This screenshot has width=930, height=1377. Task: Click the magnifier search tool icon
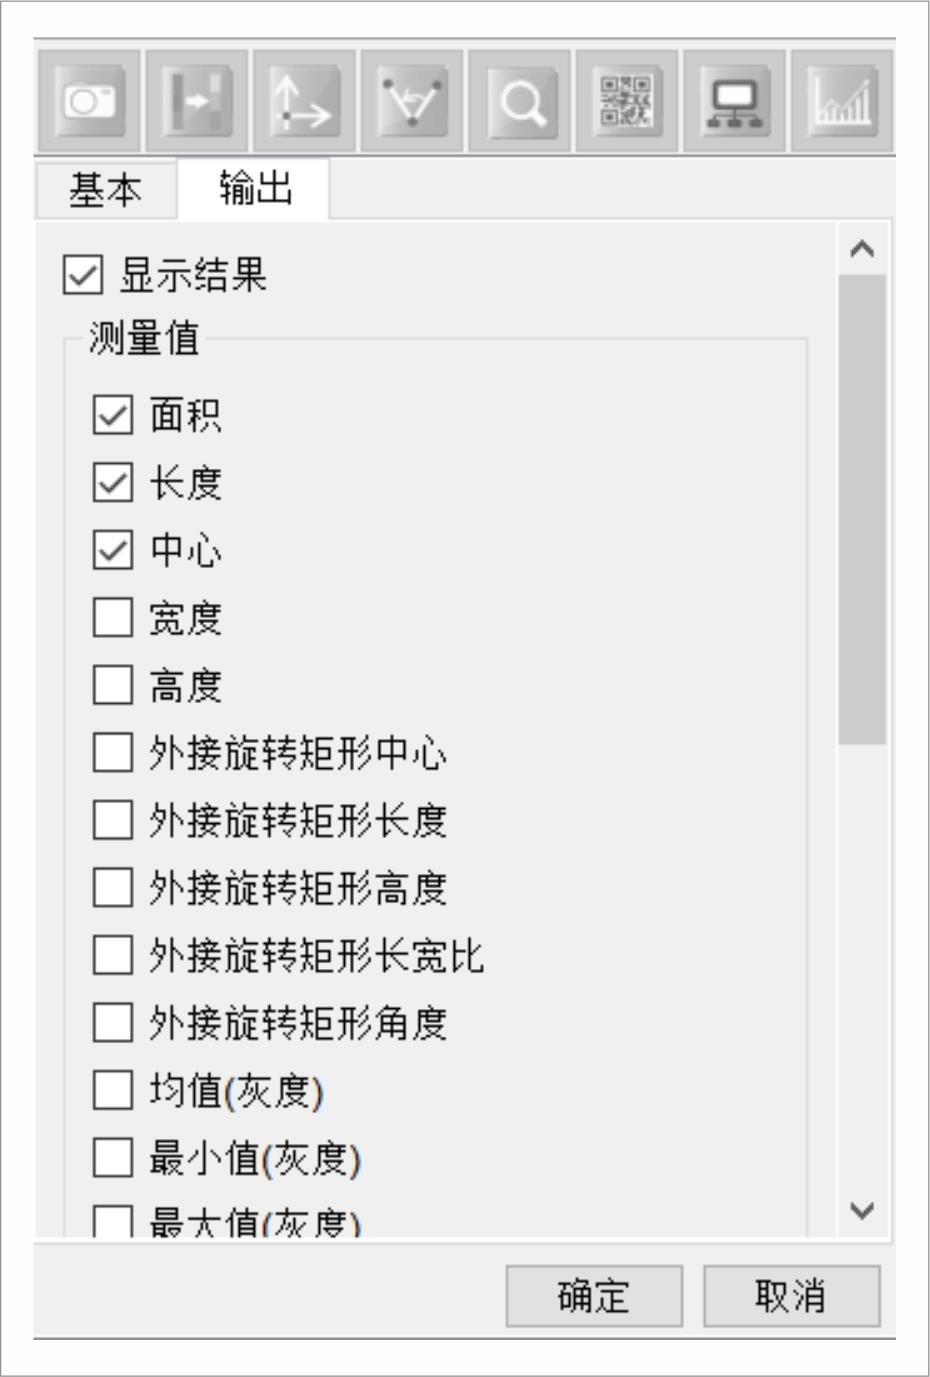(520, 101)
